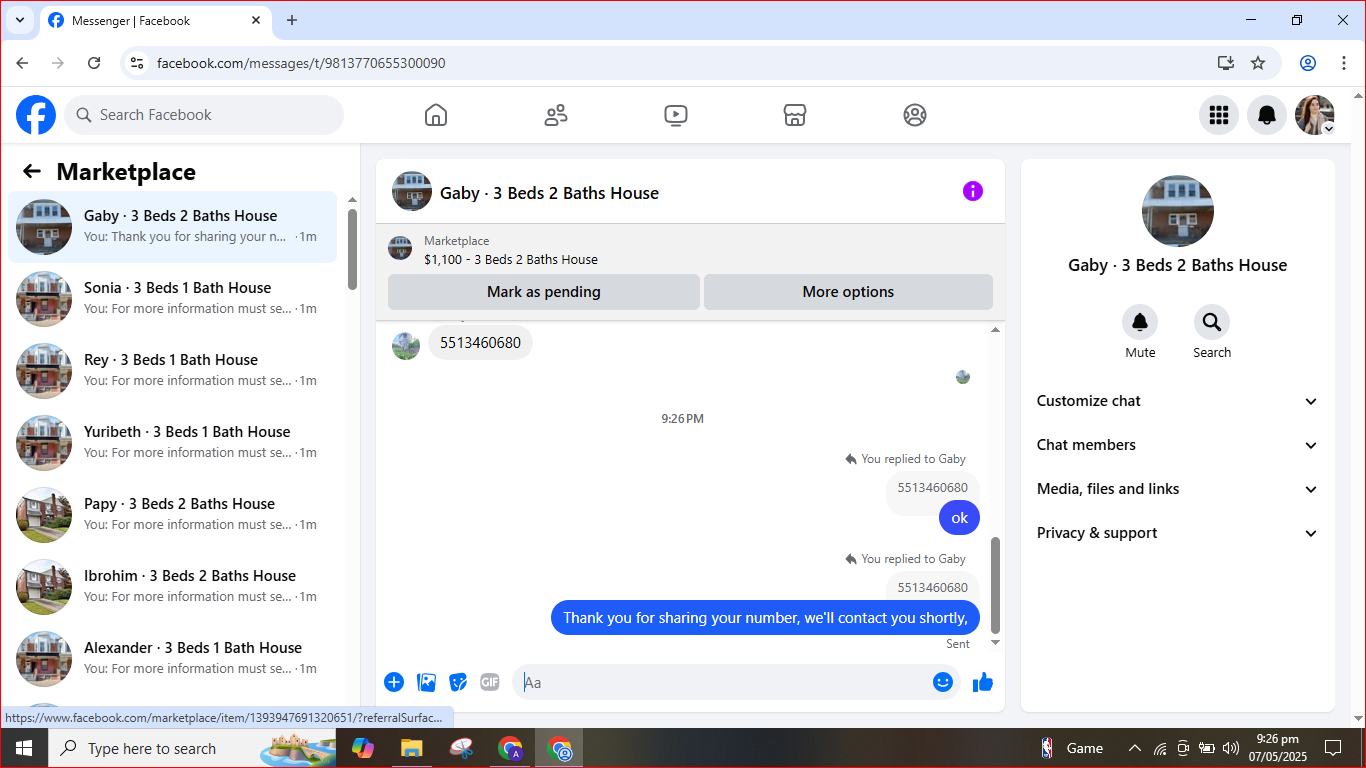The height and width of the screenshot is (768, 1366).
Task: Open the Rey · 3 Beds 1 Bath House chat
Action: 173,371
